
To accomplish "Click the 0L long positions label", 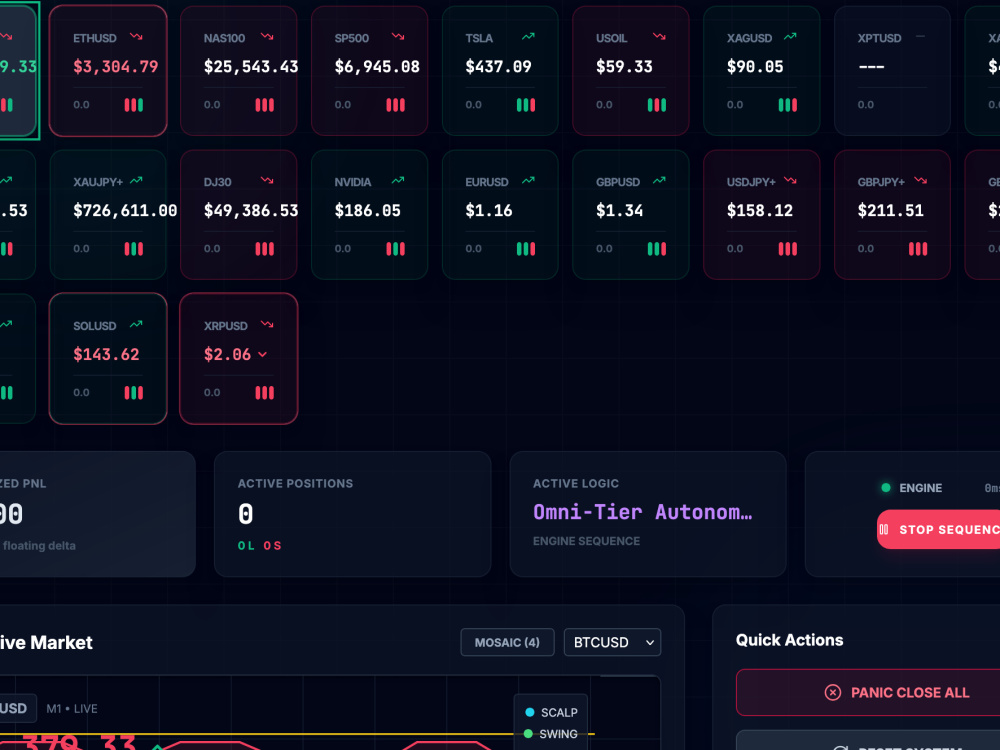I will point(246,546).
